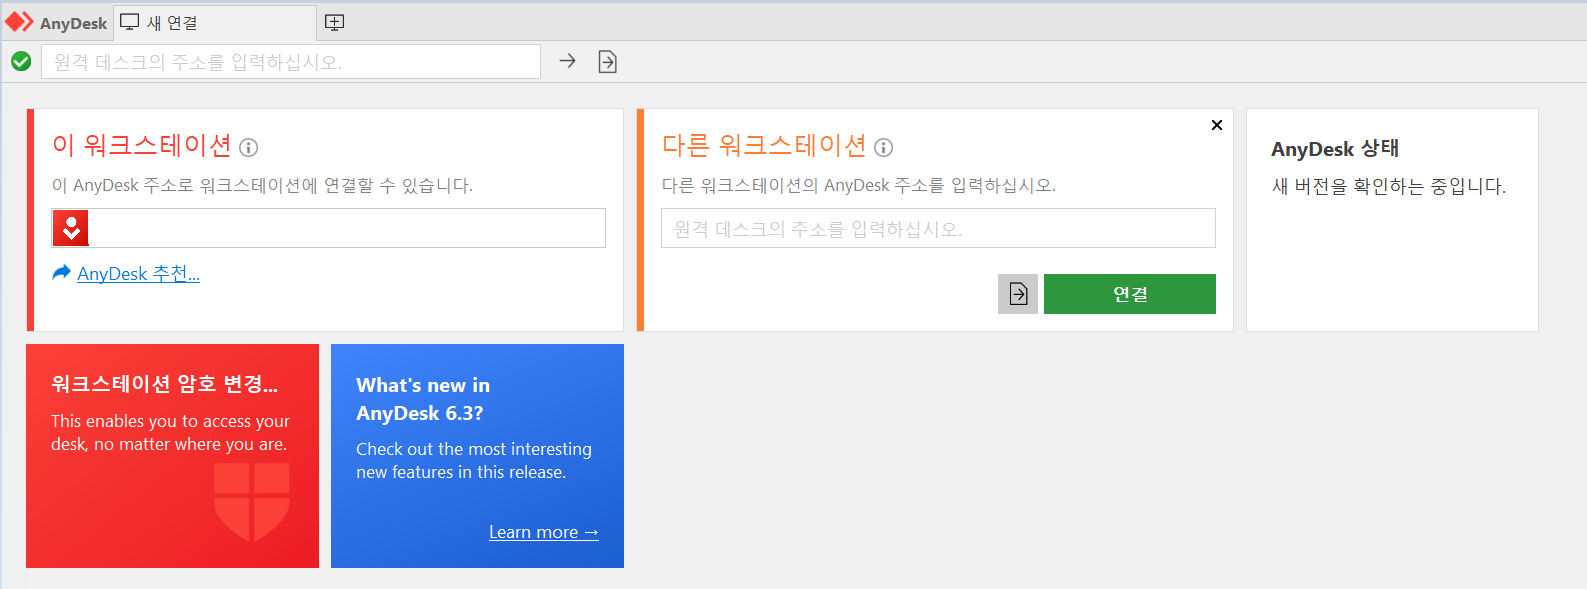The image size is (1587, 589).
Task: Open the top toolbar file transfer icon
Action: click(607, 62)
